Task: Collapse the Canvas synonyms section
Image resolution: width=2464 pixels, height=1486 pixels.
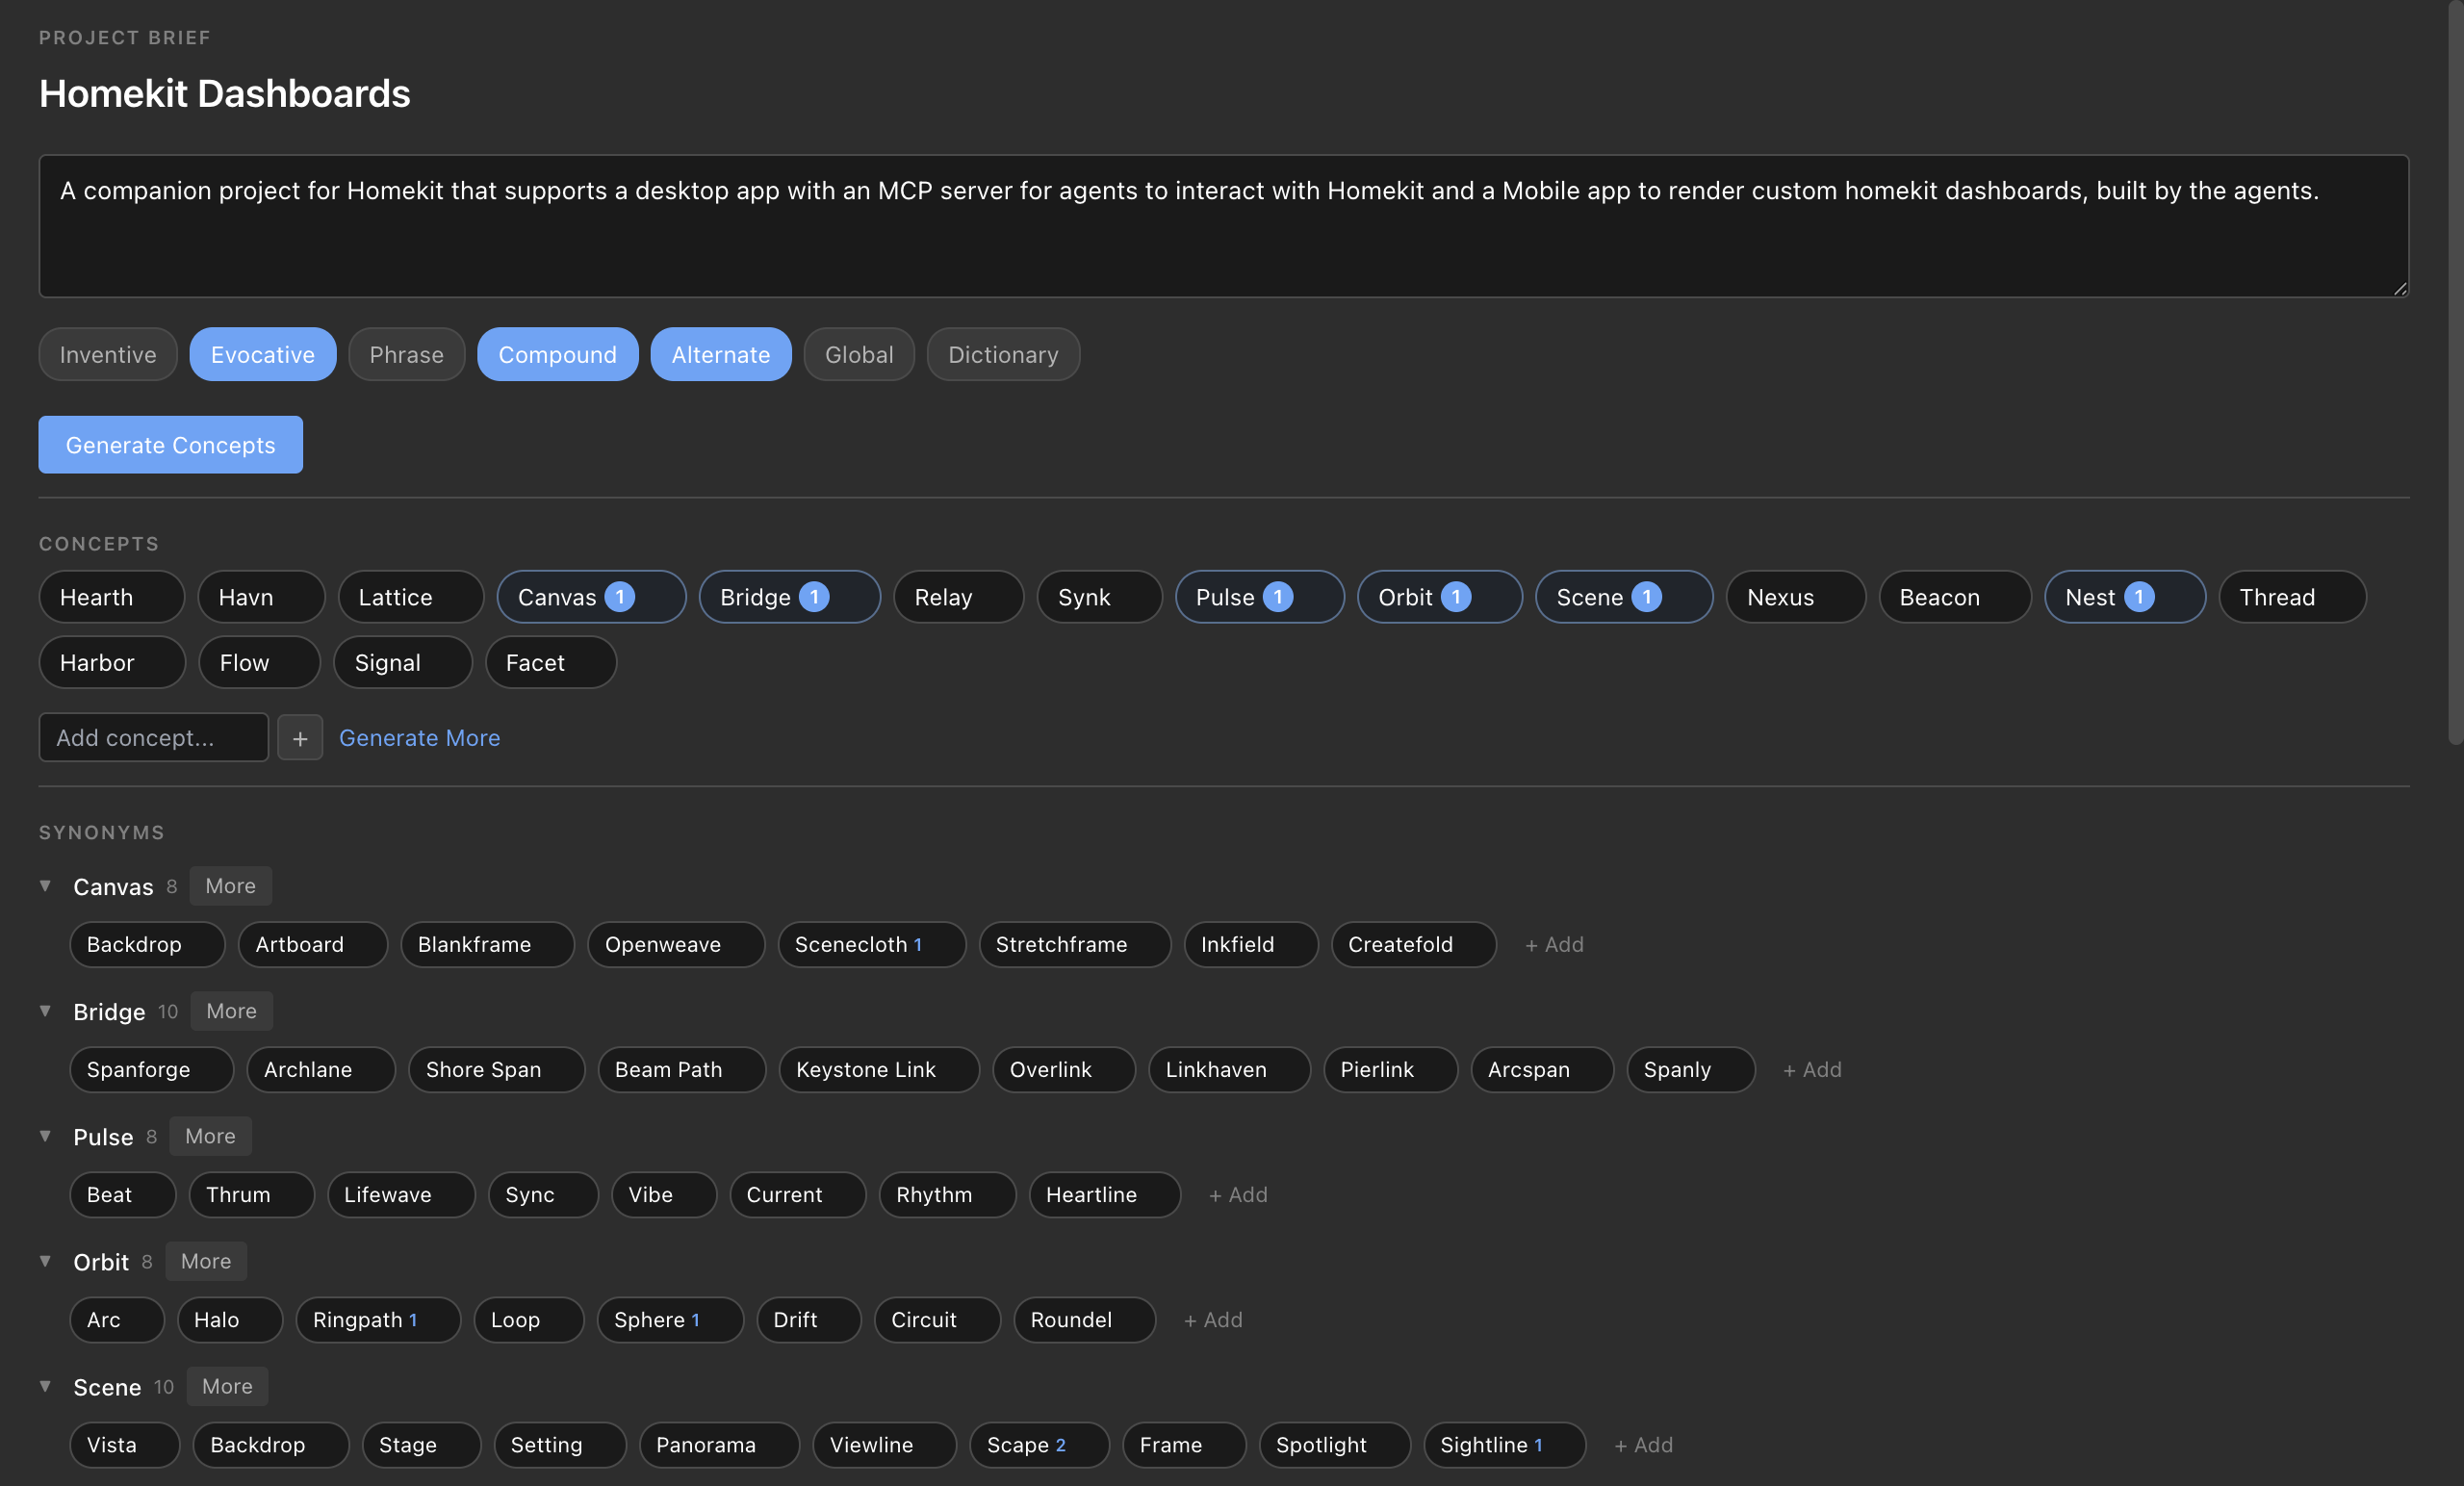Action: [x=45, y=886]
